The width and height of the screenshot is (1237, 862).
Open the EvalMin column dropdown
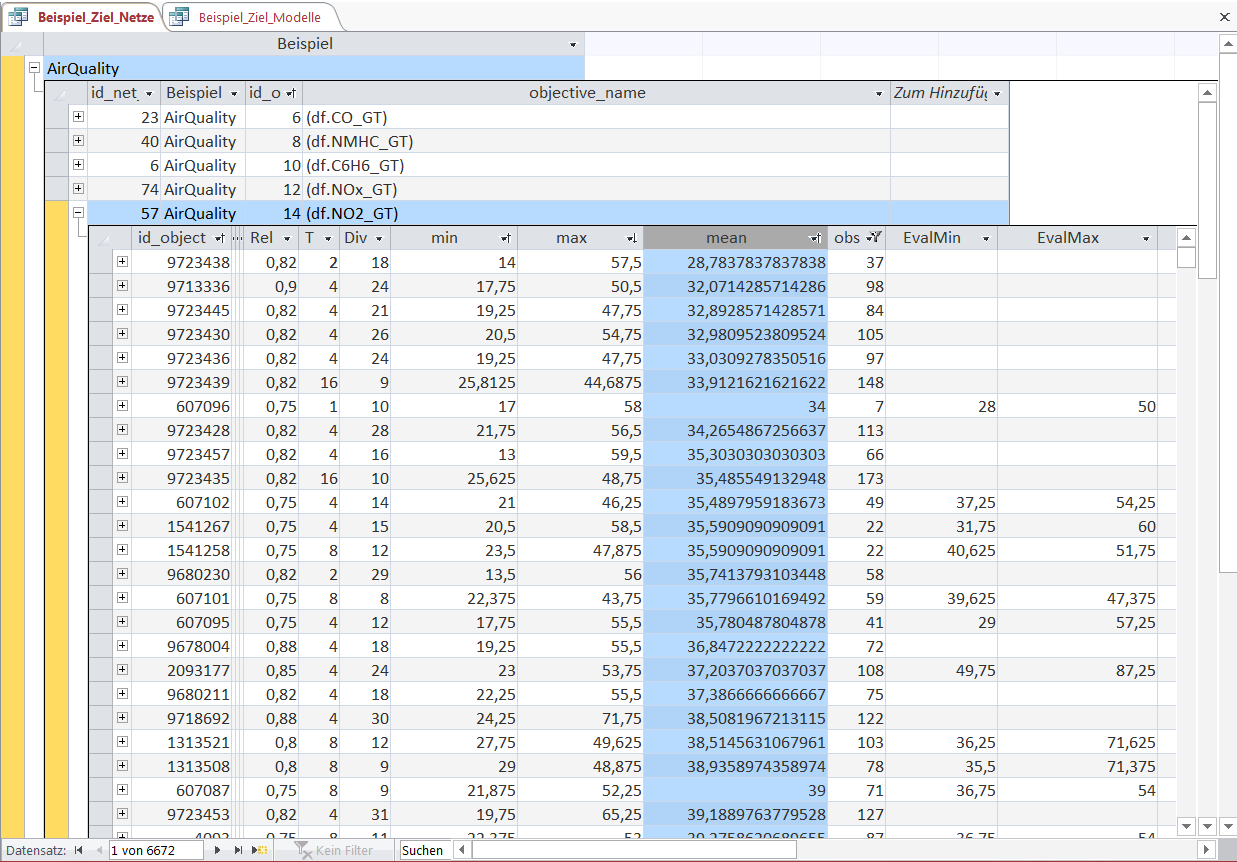tap(985, 238)
